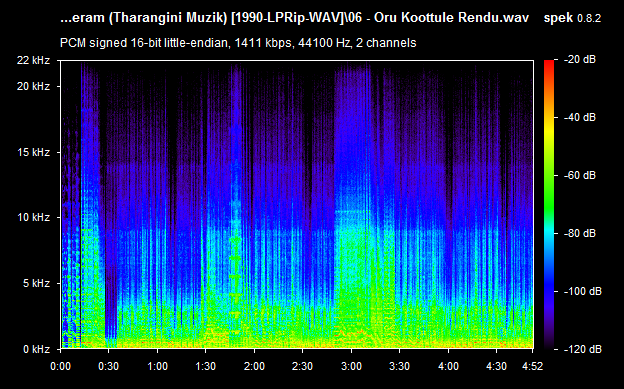
Task: Click the spek 0.8.2 version text
Action: [572, 18]
